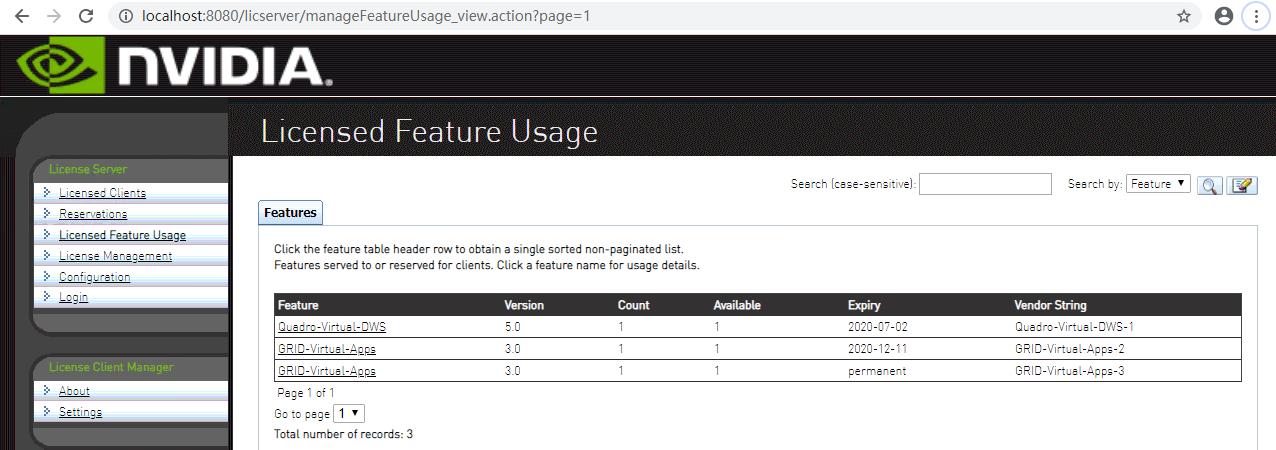Click the Login link in sidebar
This screenshot has width=1276, height=450.
(x=73, y=297)
